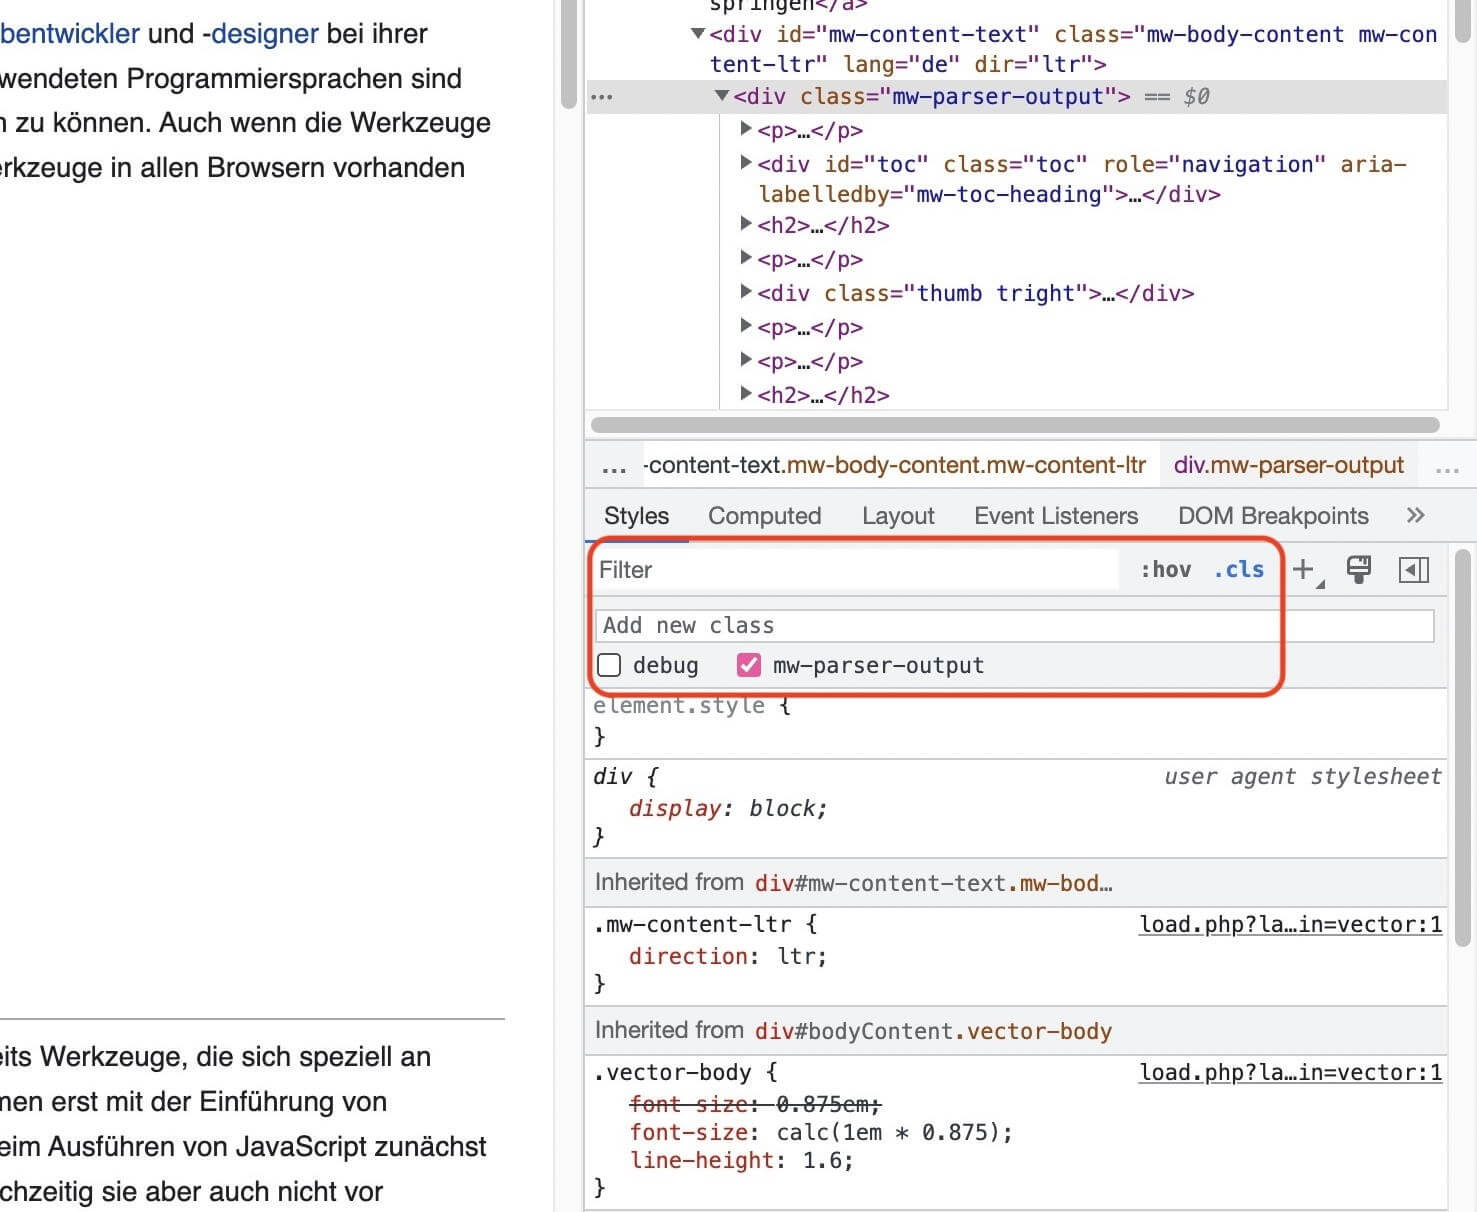Focus the Filter styles input field
The width and height of the screenshot is (1477, 1212).
857,570
